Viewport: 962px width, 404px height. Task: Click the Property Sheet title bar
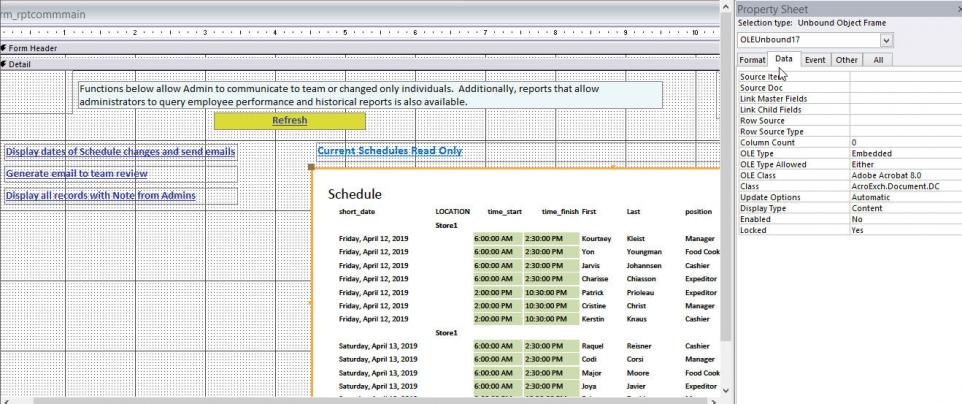(849, 9)
